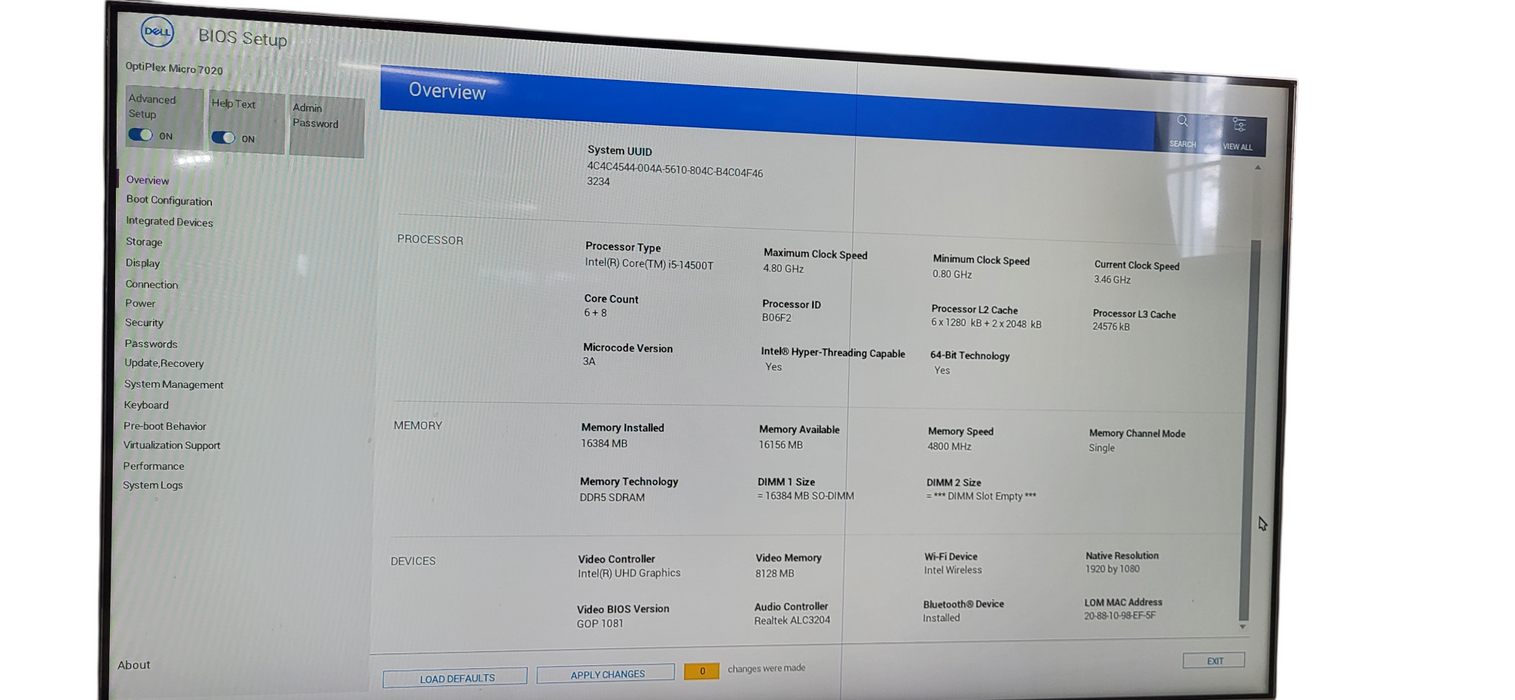Click Memory Available value '16156 MB'
The height and width of the screenshot is (700, 1515).
[x=781, y=444]
